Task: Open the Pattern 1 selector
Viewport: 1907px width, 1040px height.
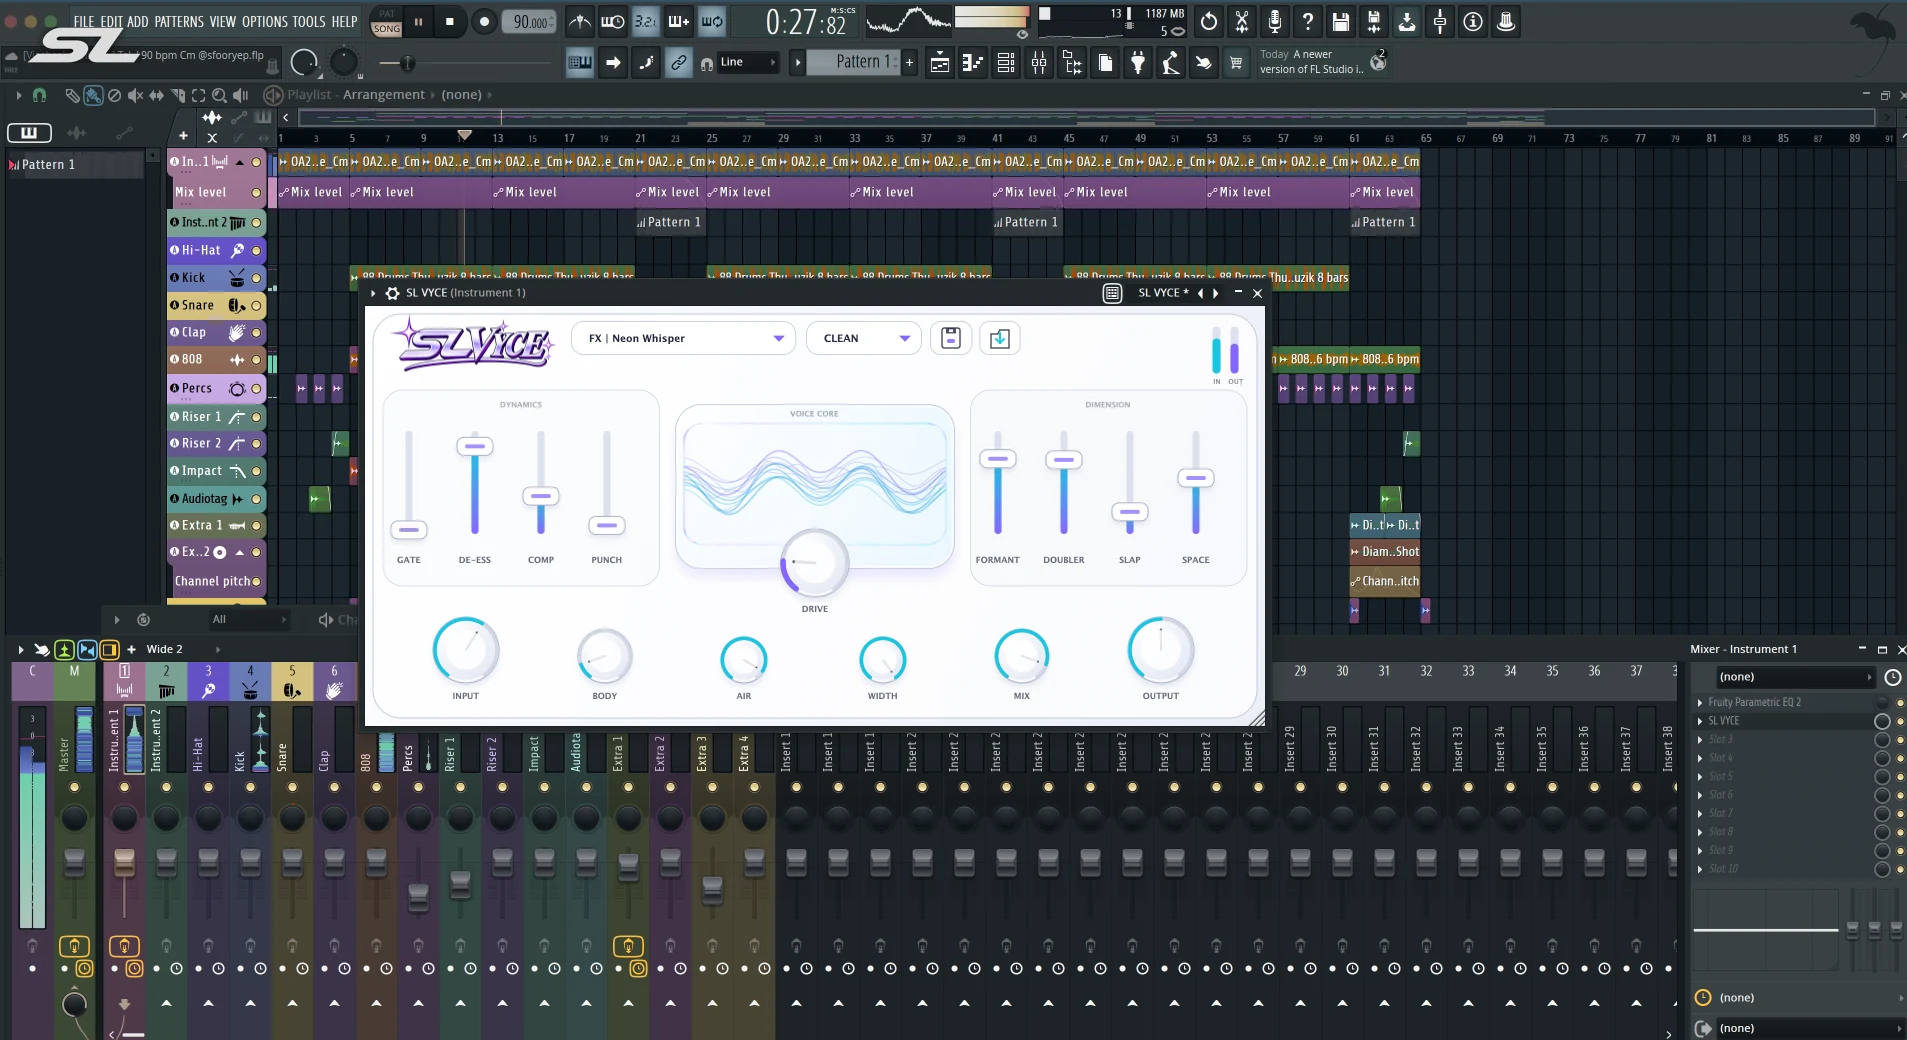Action: (x=852, y=62)
